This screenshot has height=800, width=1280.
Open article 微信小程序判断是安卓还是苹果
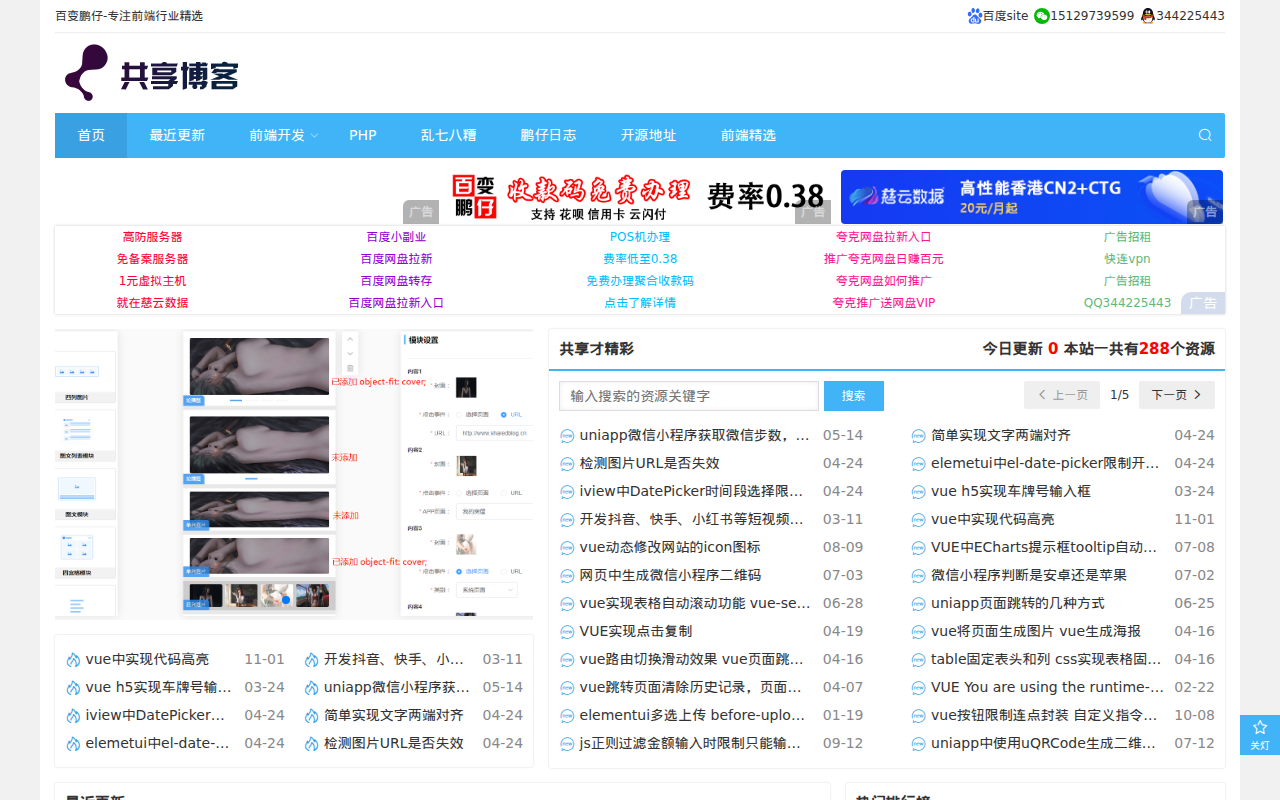[x=1029, y=576]
